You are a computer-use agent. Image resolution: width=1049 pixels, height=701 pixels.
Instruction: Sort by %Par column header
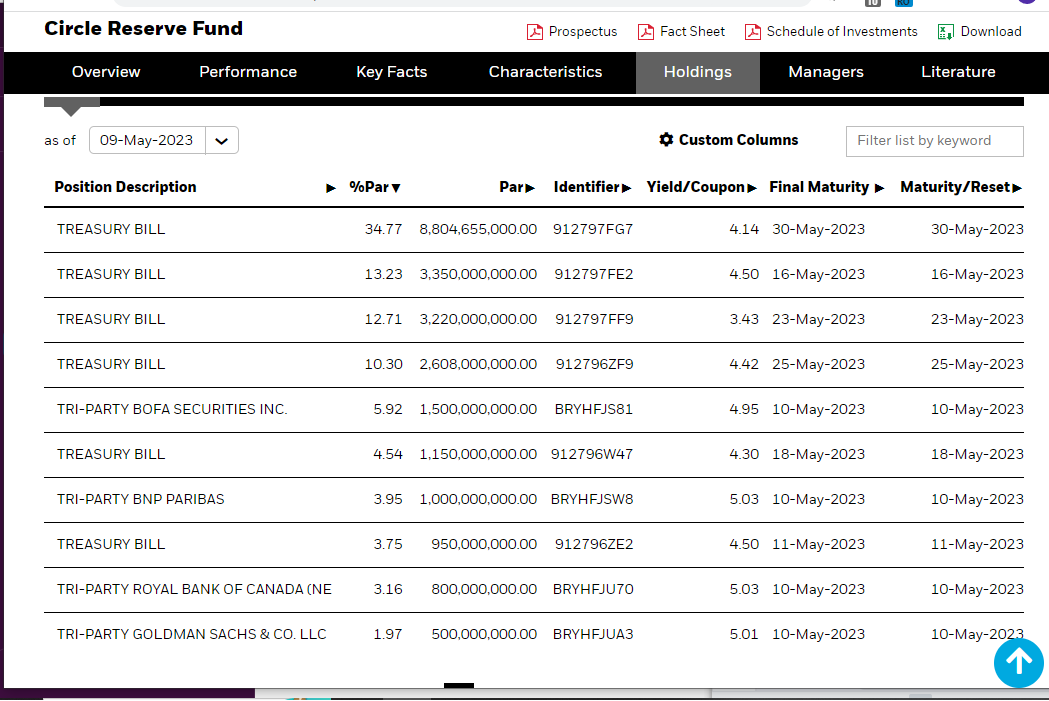375,187
